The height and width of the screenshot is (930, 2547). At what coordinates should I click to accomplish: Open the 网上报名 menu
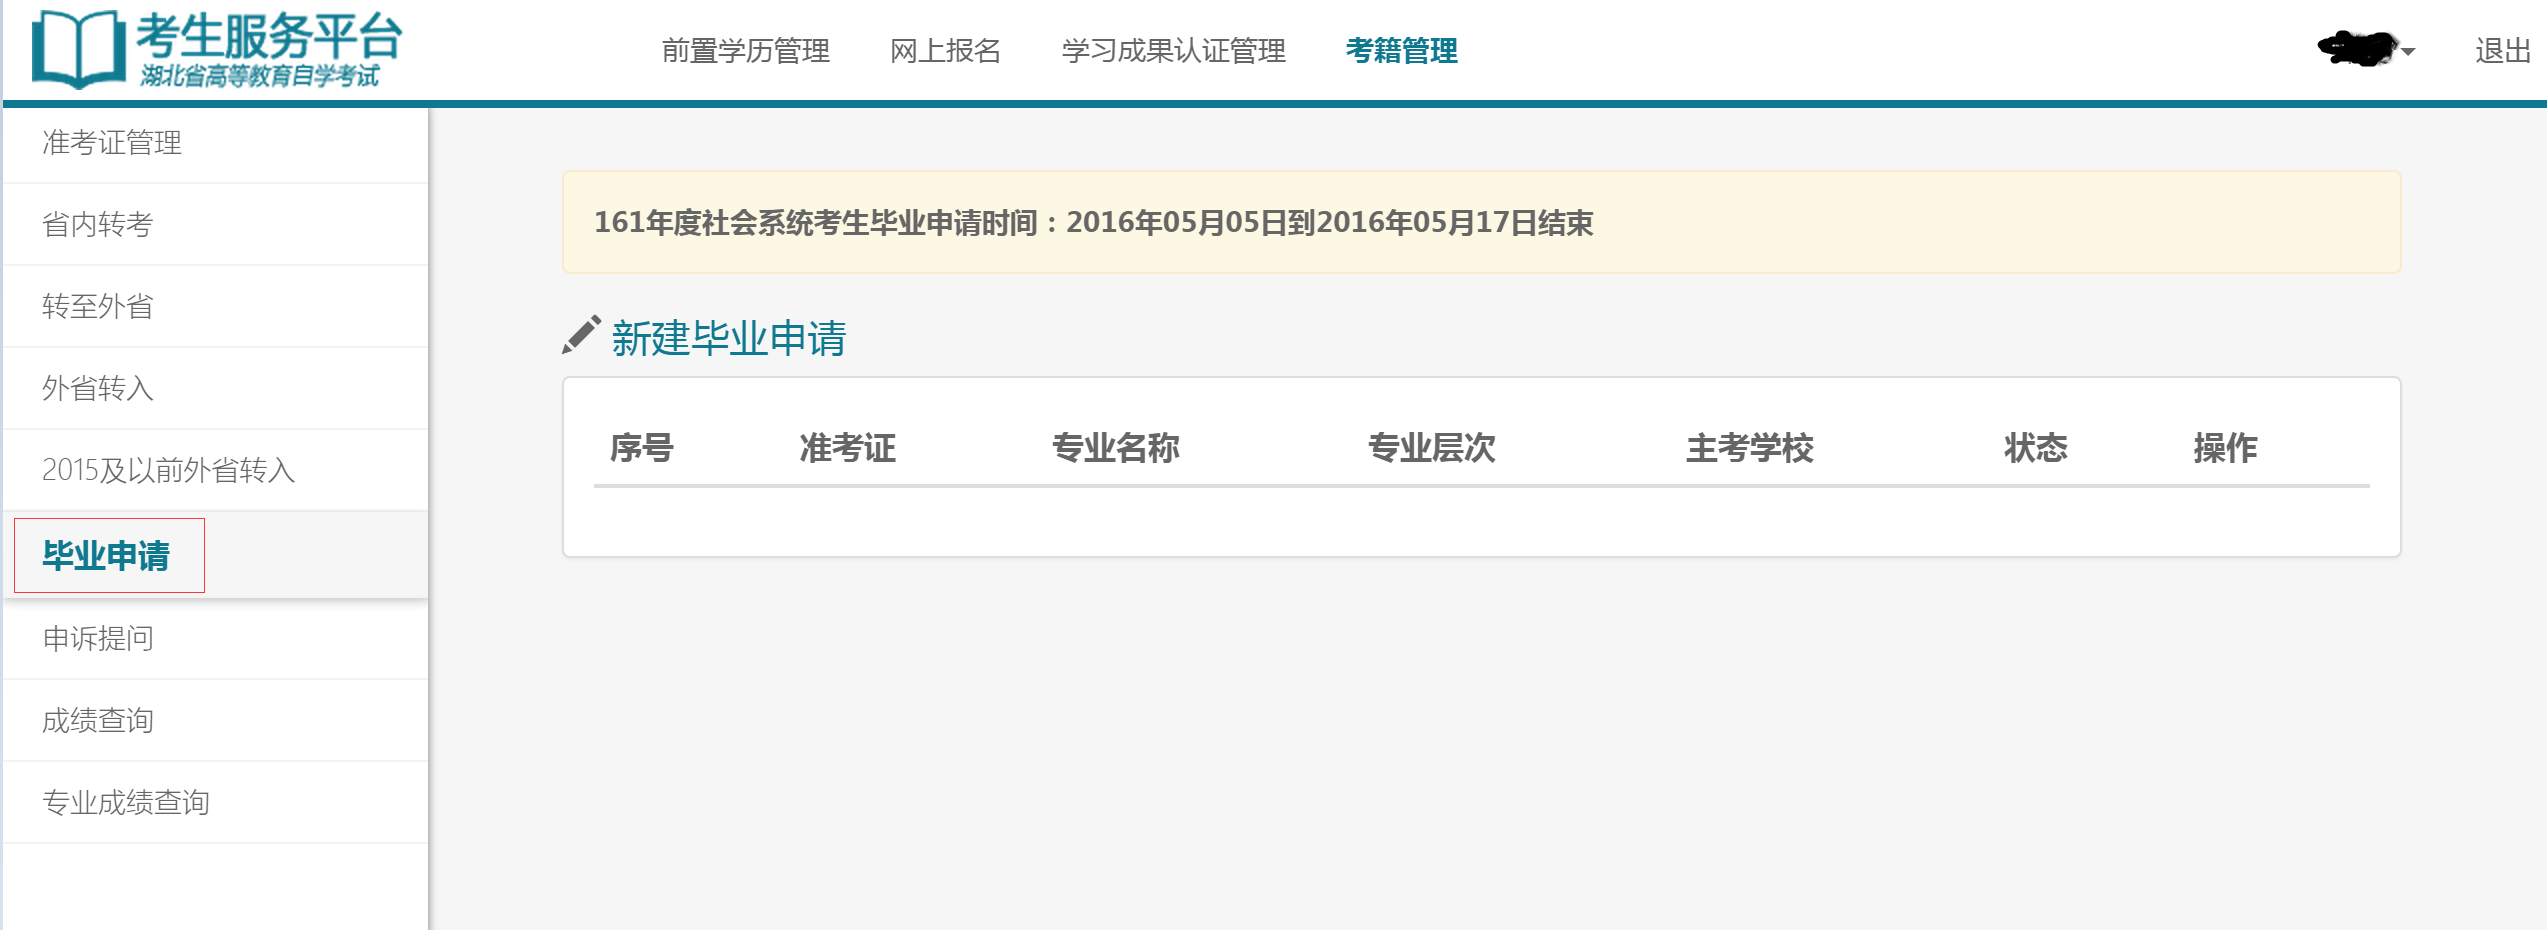[945, 51]
